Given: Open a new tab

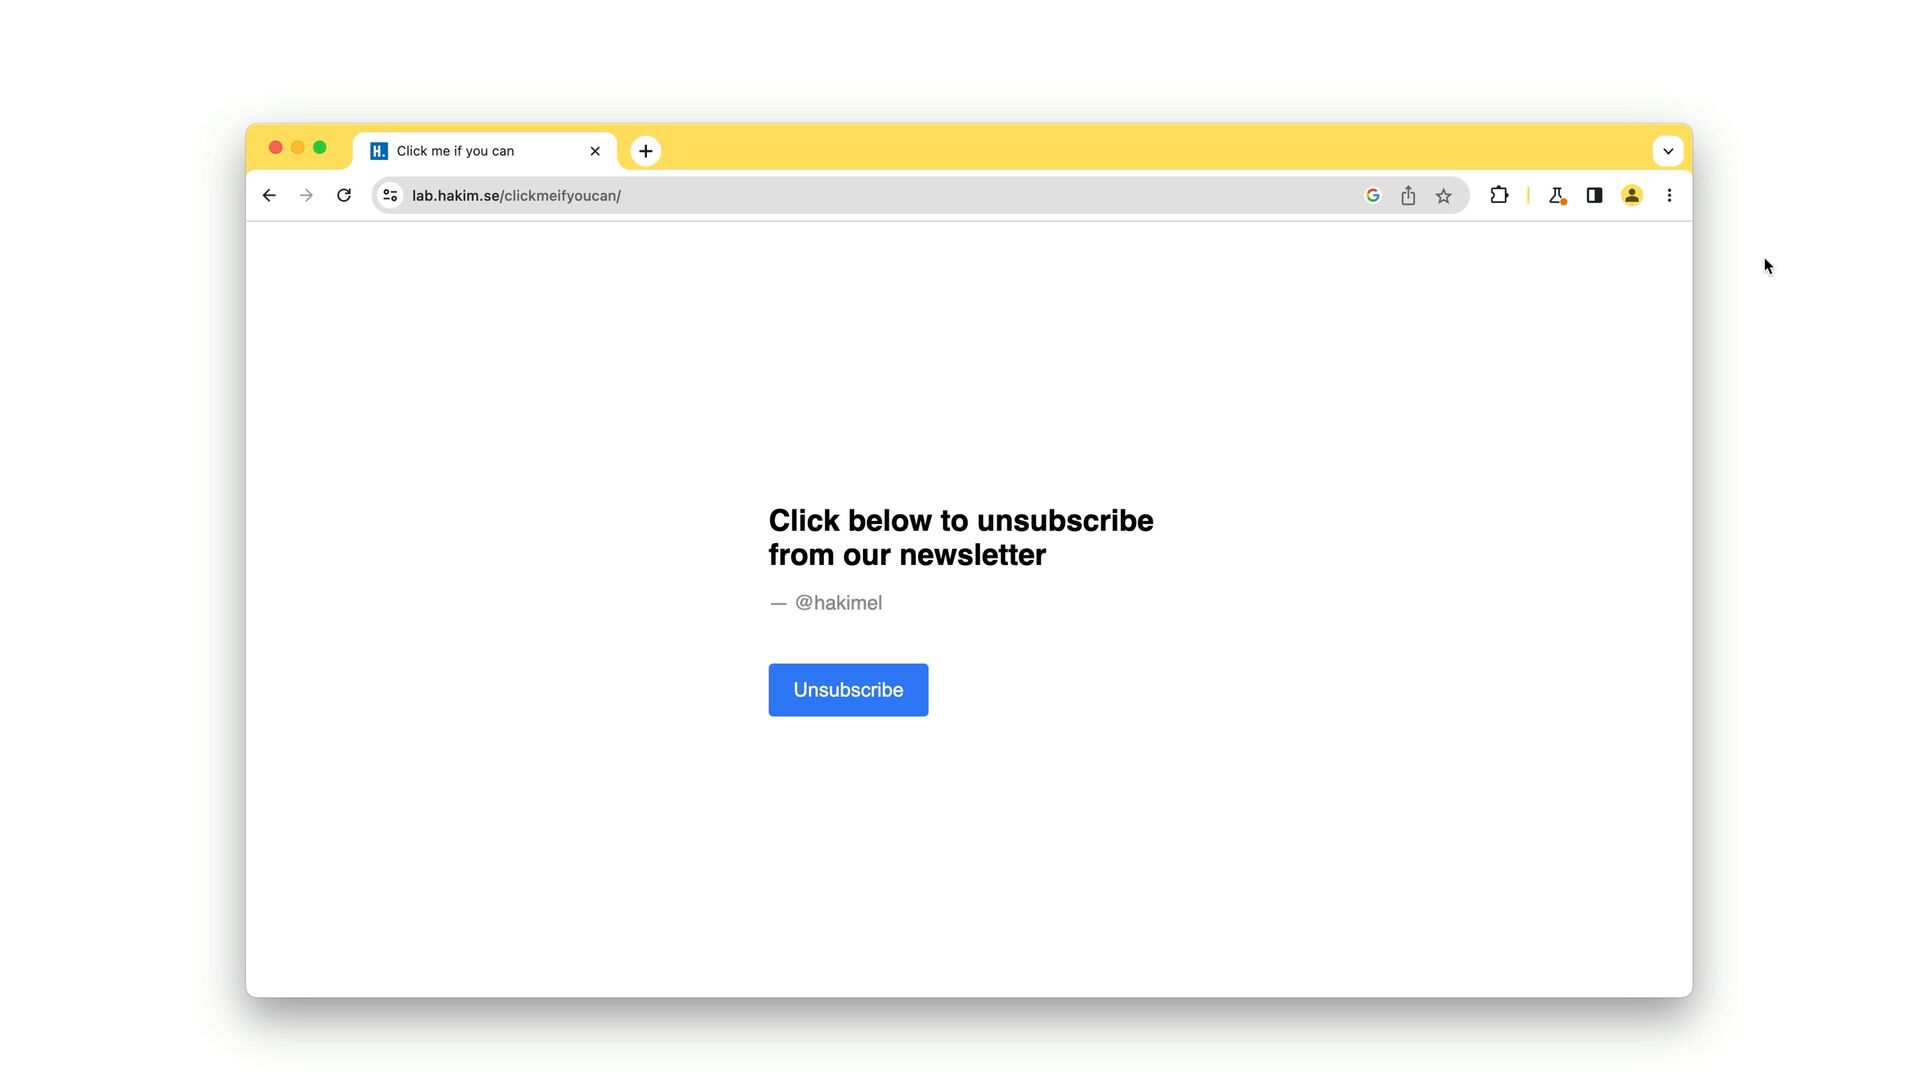Looking at the screenshot, I should tap(646, 151).
